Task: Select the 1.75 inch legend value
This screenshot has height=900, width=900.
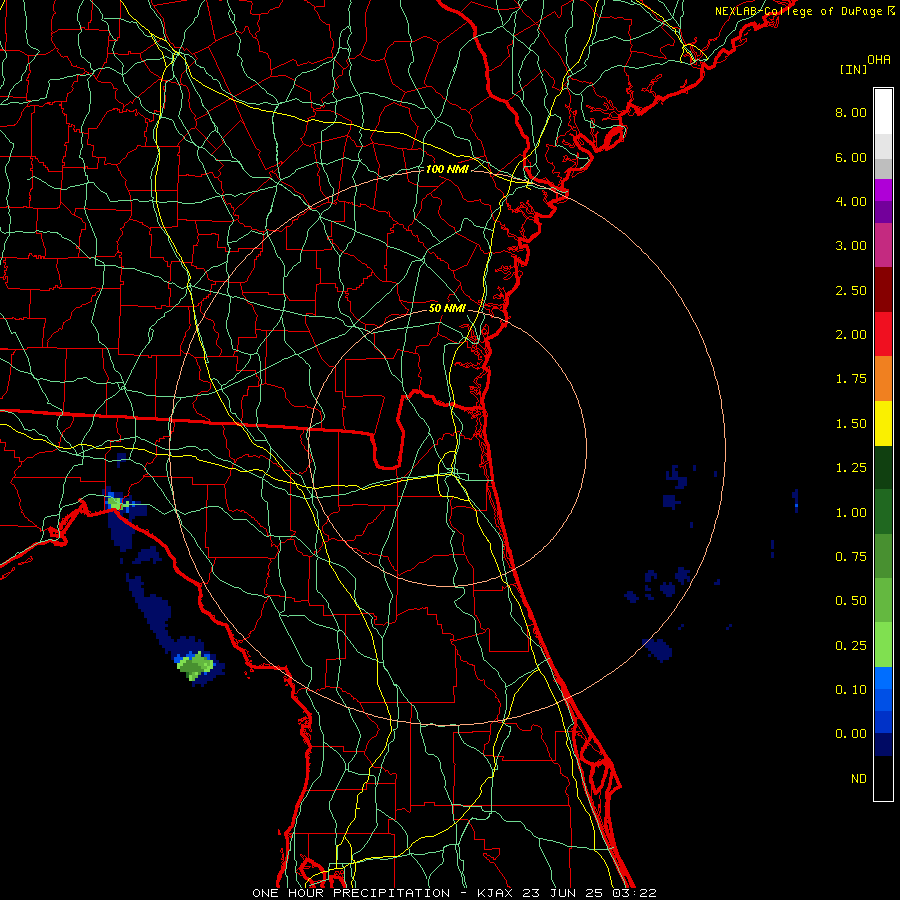Action: point(851,379)
